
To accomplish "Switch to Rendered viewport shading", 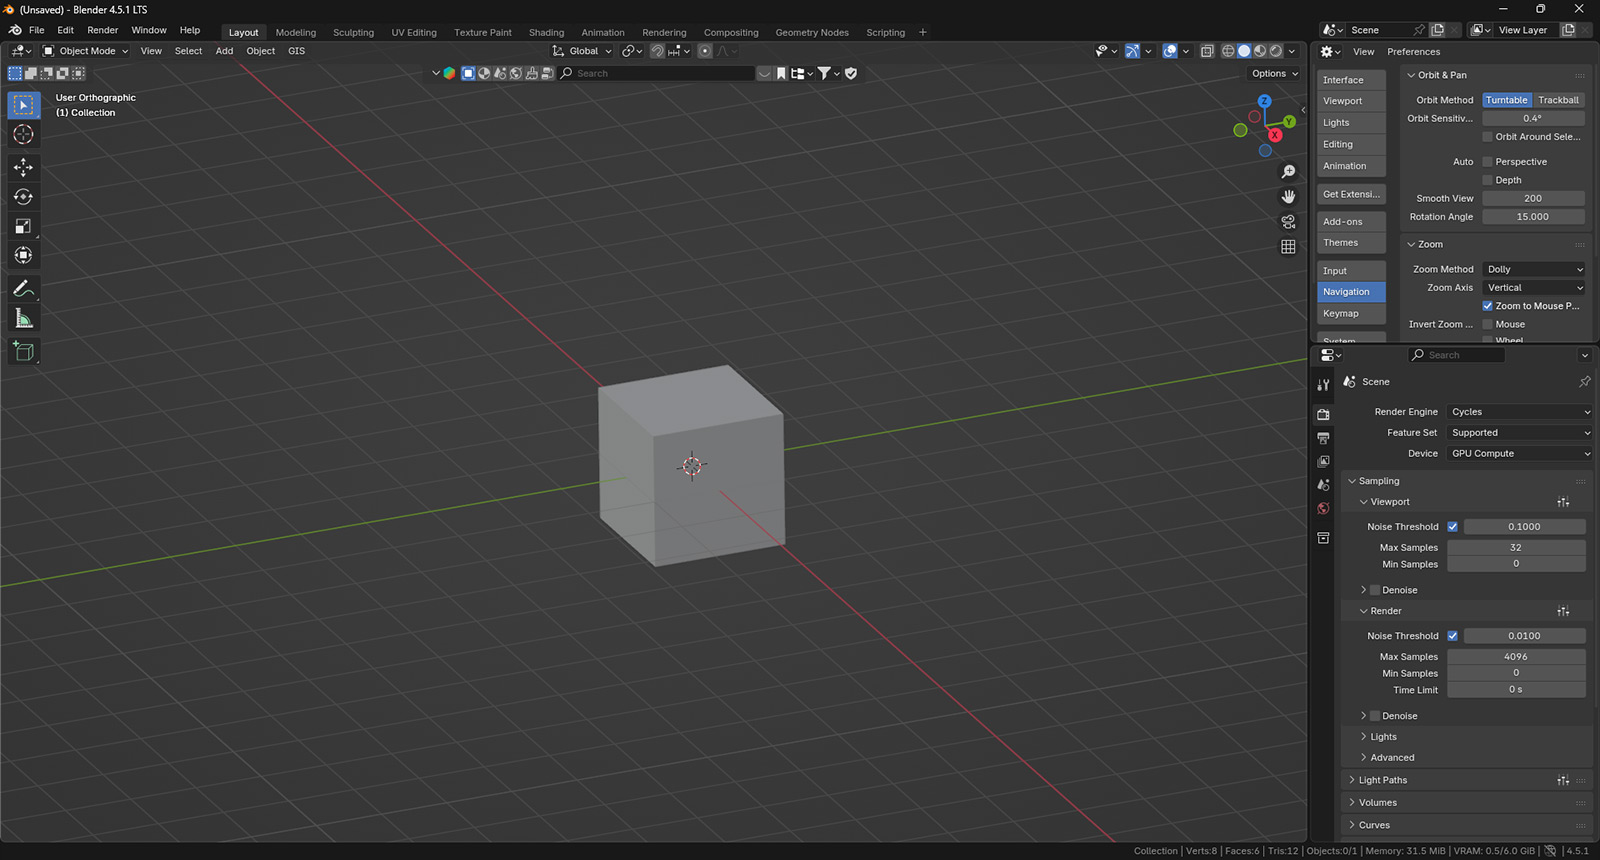I will (1276, 51).
